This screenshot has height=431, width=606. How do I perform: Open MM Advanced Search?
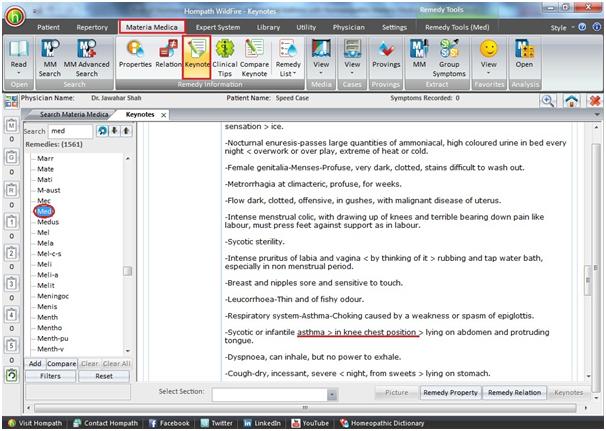tap(87, 58)
